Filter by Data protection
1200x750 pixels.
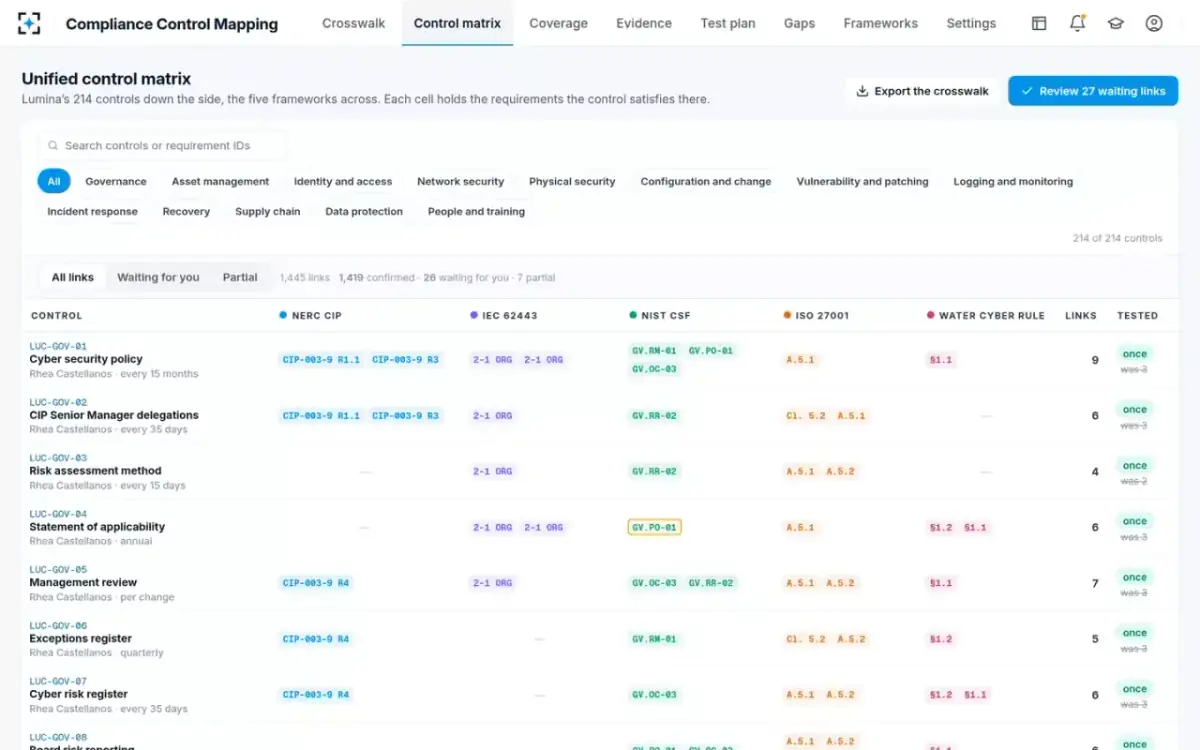pos(364,212)
